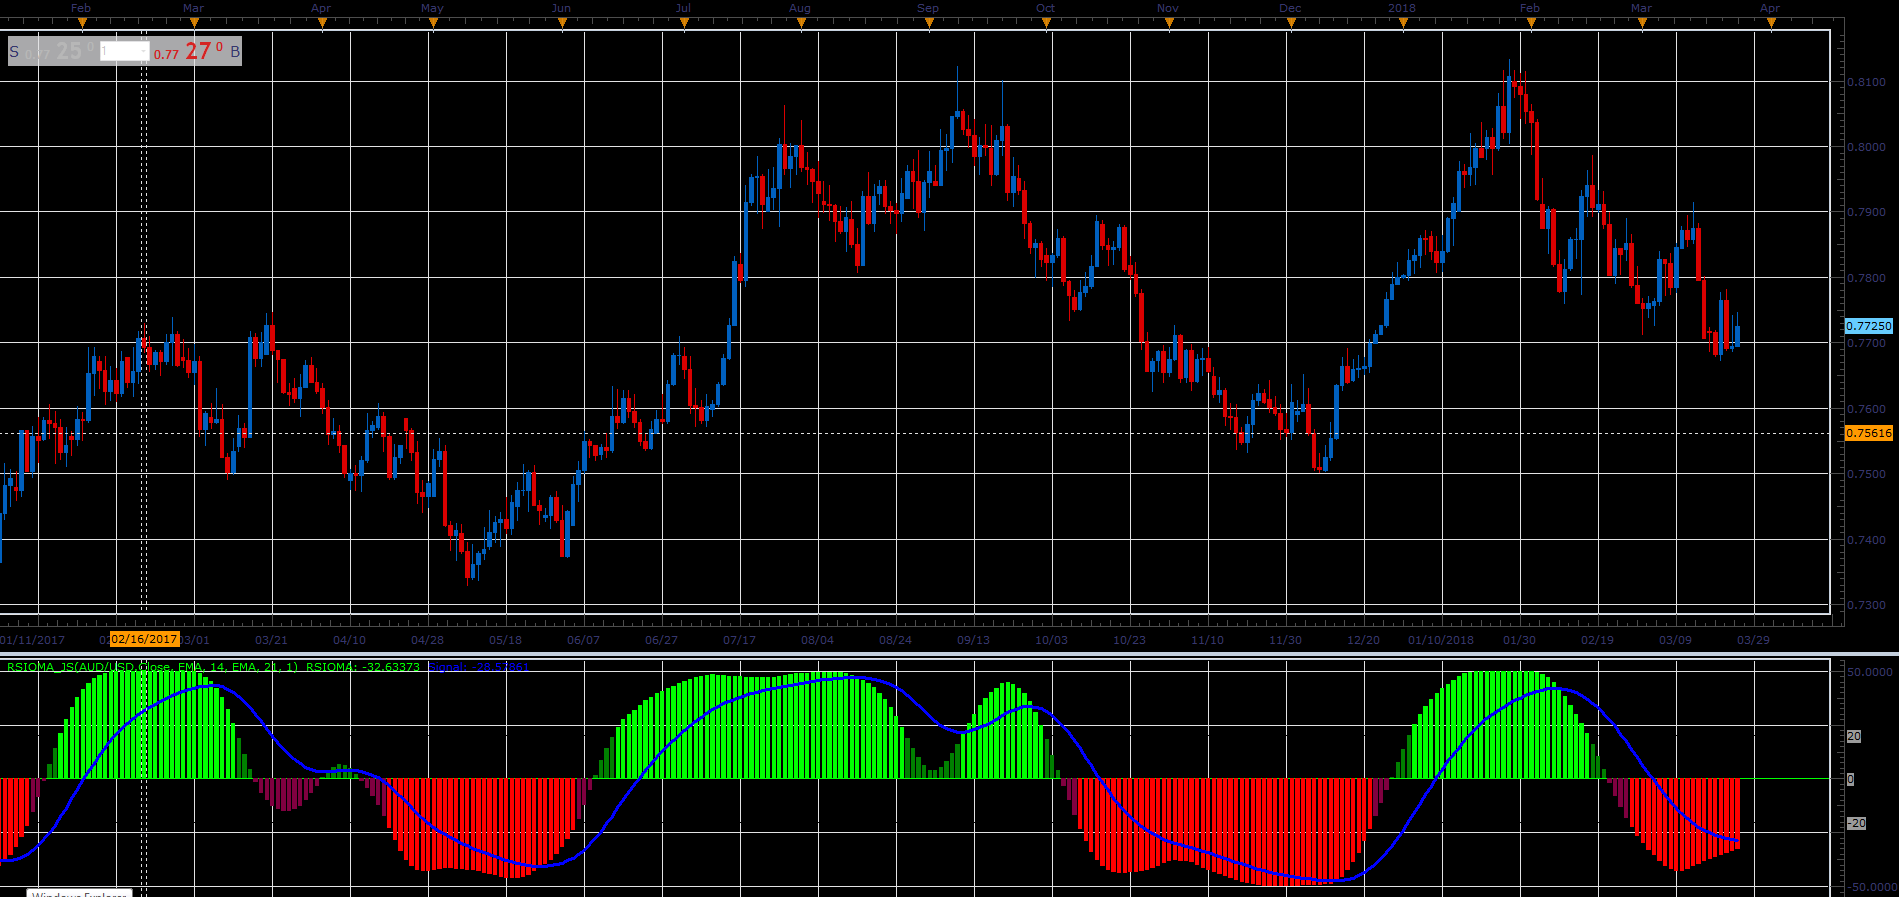This screenshot has width=1899, height=897.
Task: Click the 0.7600 price axis label
Action: [x=1866, y=409]
